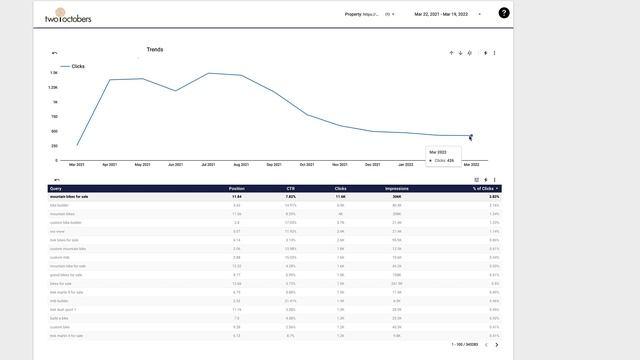Select the 'gravel bikes for sale' query row
The height and width of the screenshot is (360, 640).
pyautogui.click(x=275, y=275)
